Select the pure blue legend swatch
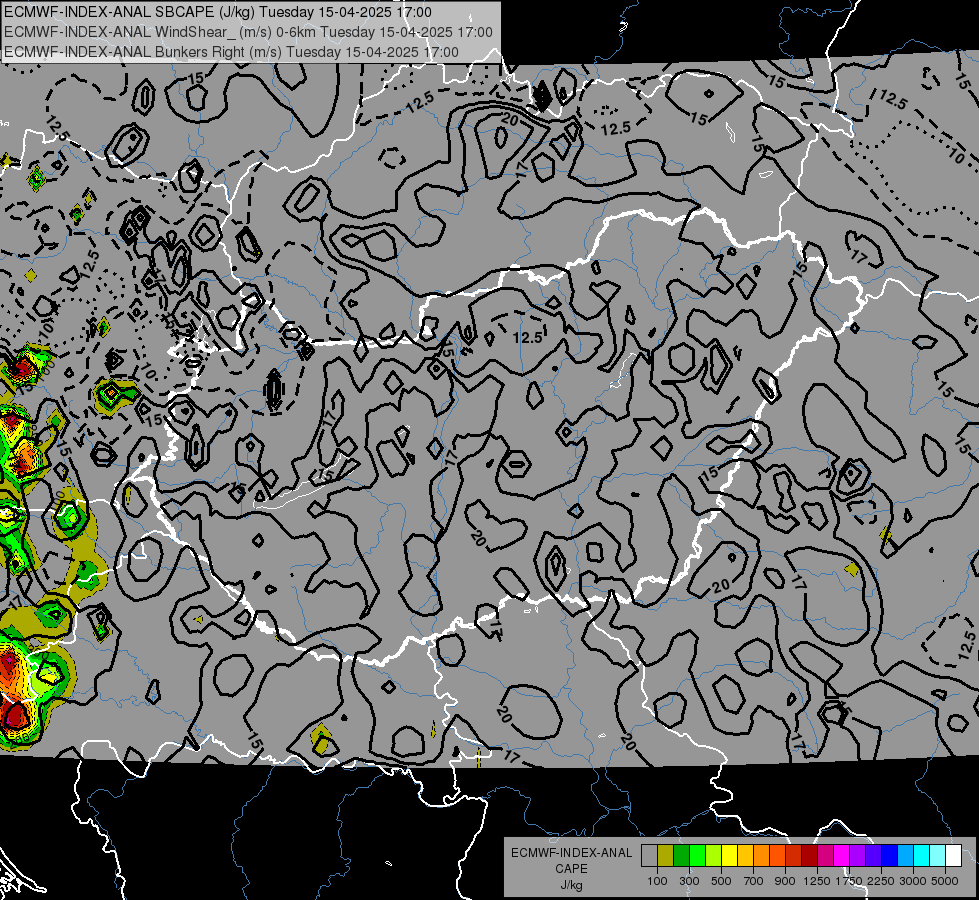This screenshot has height=900, width=979. coord(890,856)
